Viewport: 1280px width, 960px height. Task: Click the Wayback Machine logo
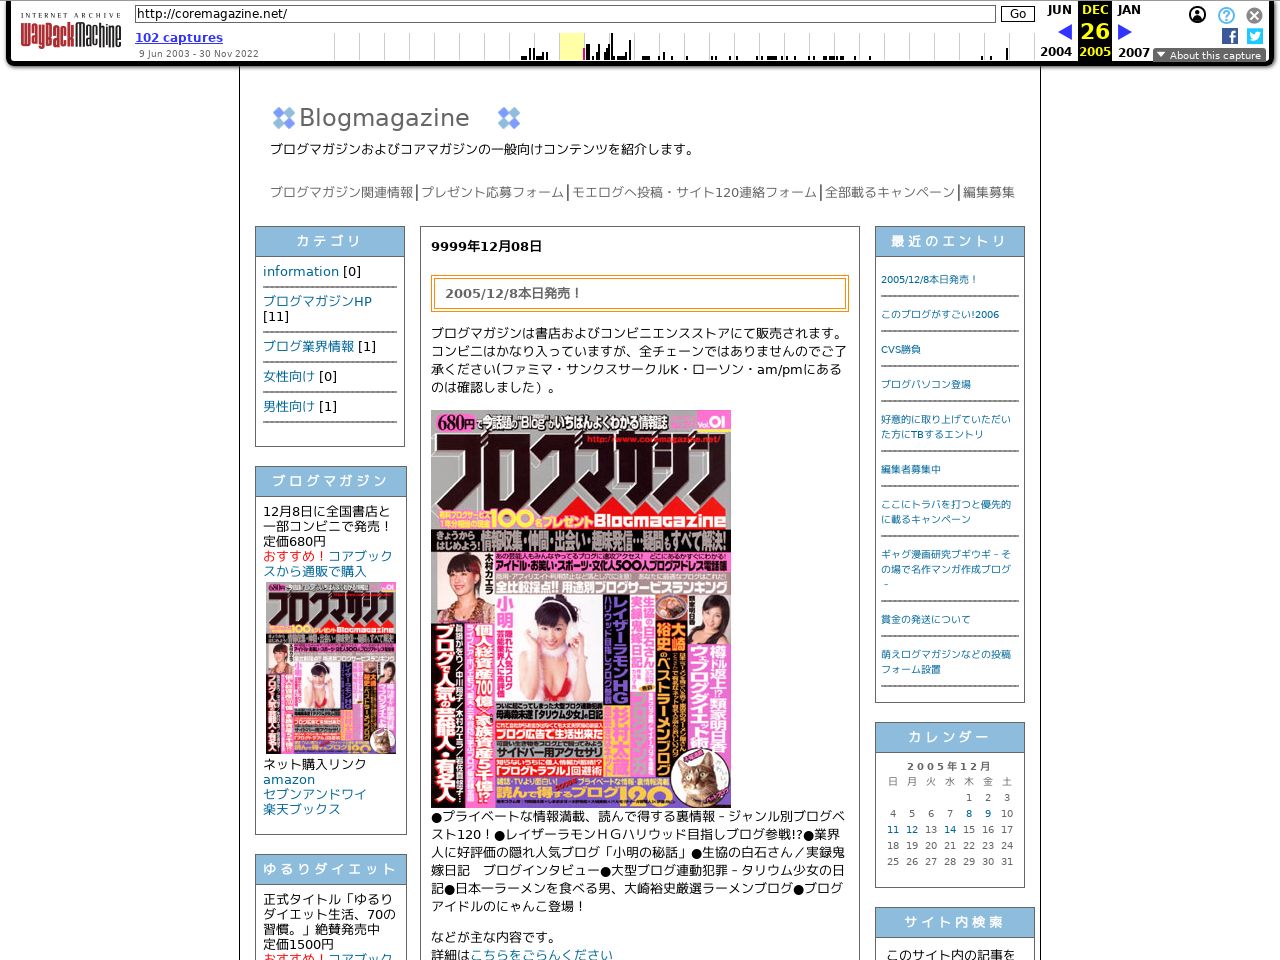(x=70, y=33)
